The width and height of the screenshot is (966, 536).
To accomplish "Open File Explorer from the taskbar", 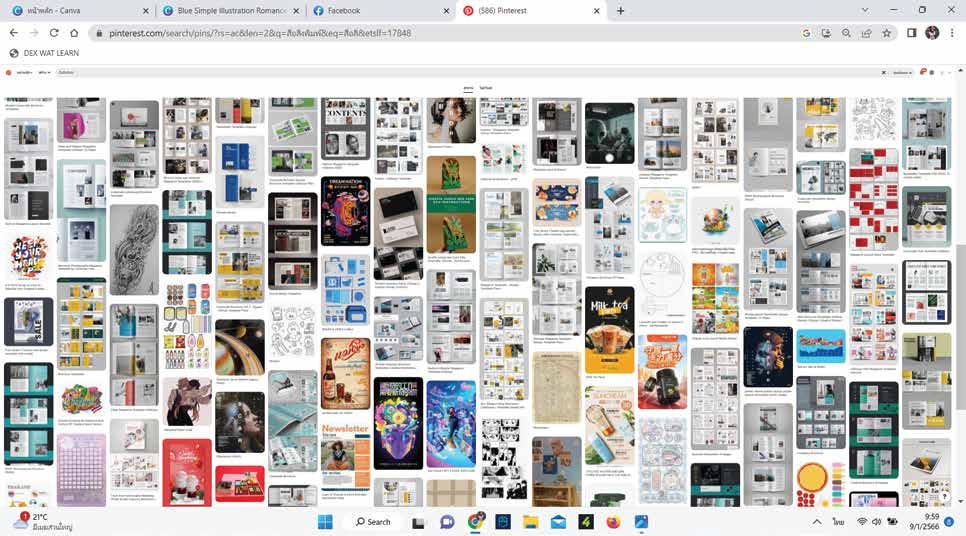I will pyautogui.click(x=530, y=522).
